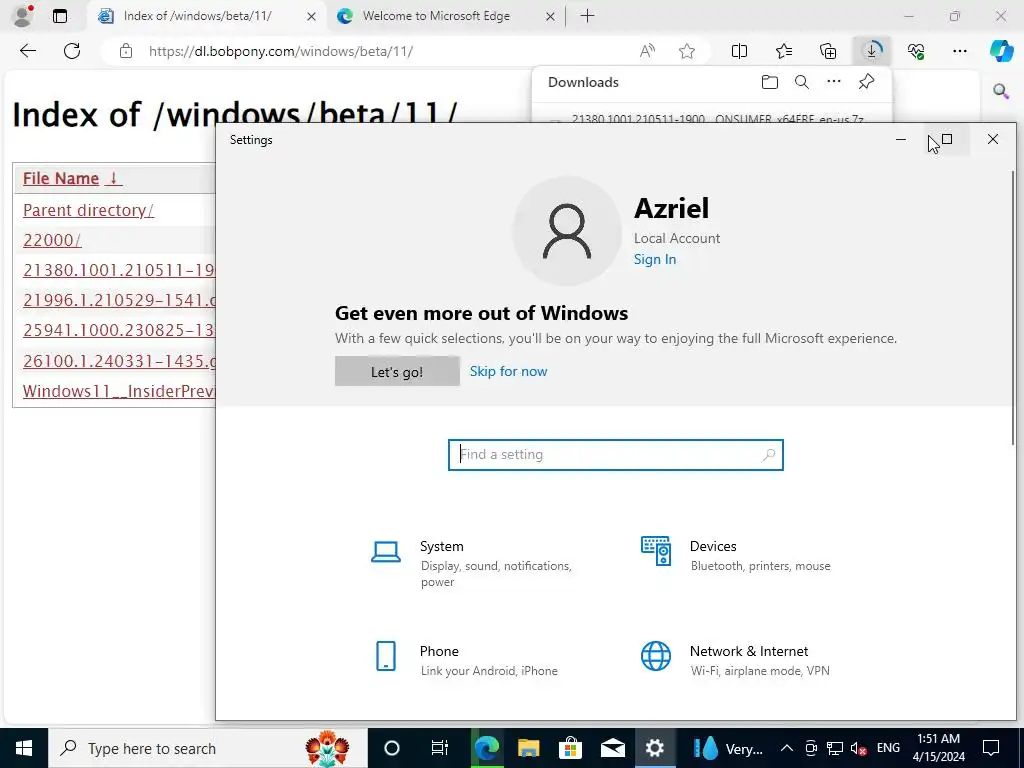Click the Let's go! button

[x=397, y=372]
